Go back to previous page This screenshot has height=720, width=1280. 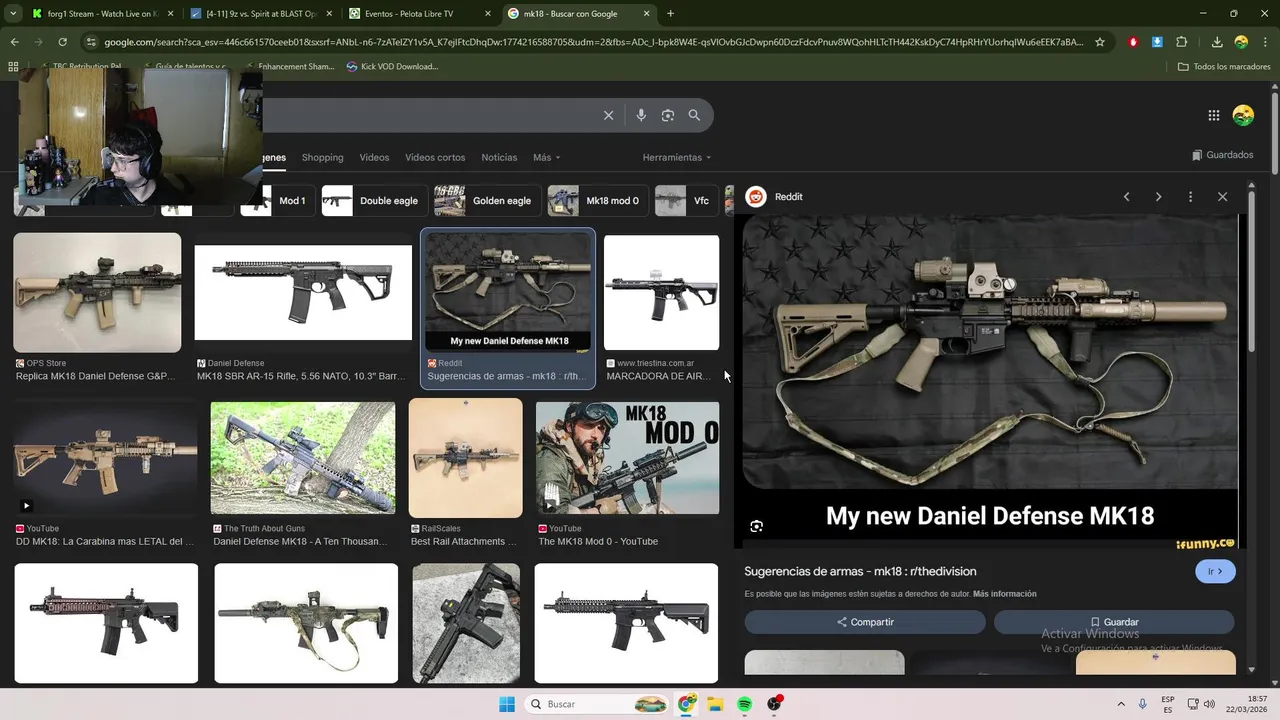coord(14,42)
